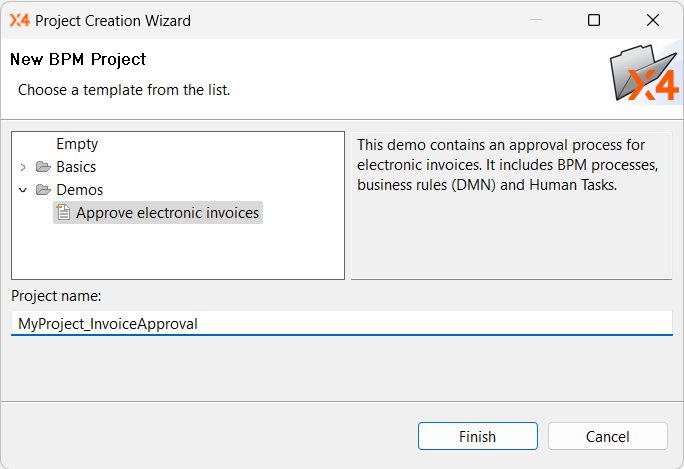Select the Basics folder label
The width and height of the screenshot is (684, 469).
pyautogui.click(x=76, y=167)
